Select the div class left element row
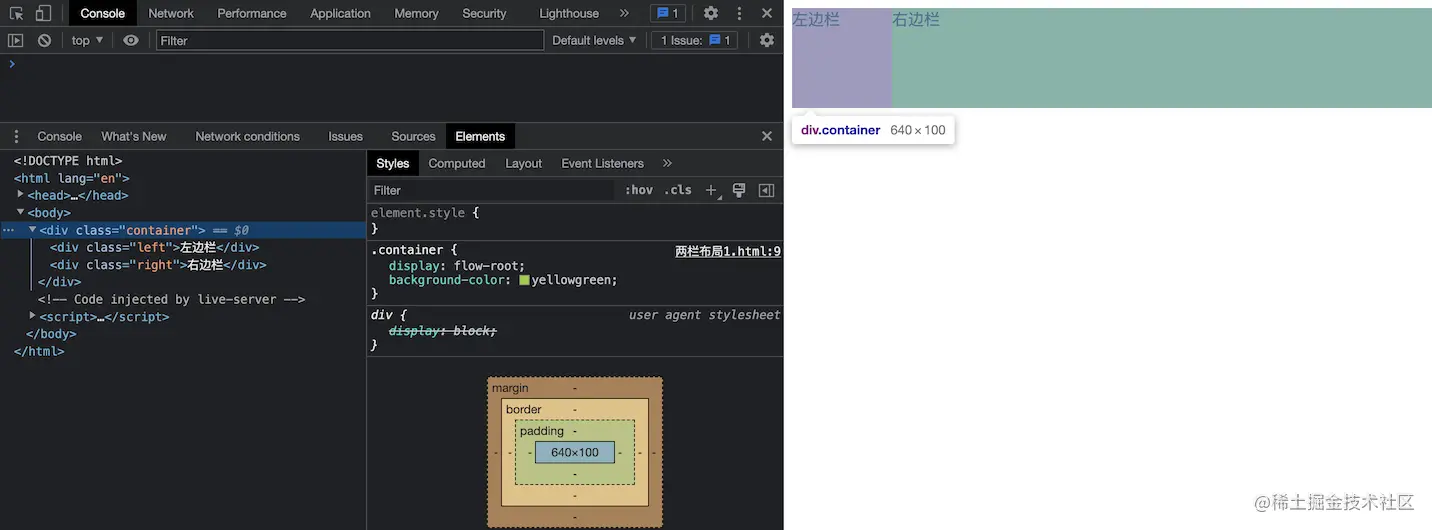This screenshot has height=530, width=1432. pyautogui.click(x=183, y=247)
